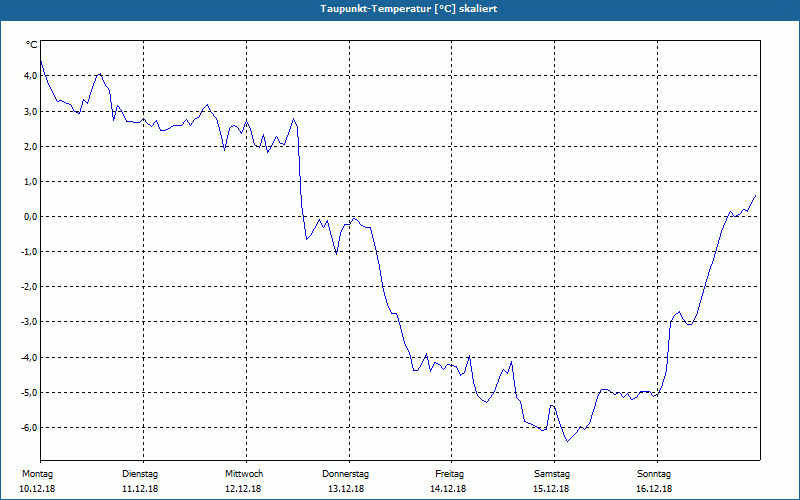This screenshot has width=800, height=500.
Task: Click the 11.12.18 date label
Action: pos(140,489)
